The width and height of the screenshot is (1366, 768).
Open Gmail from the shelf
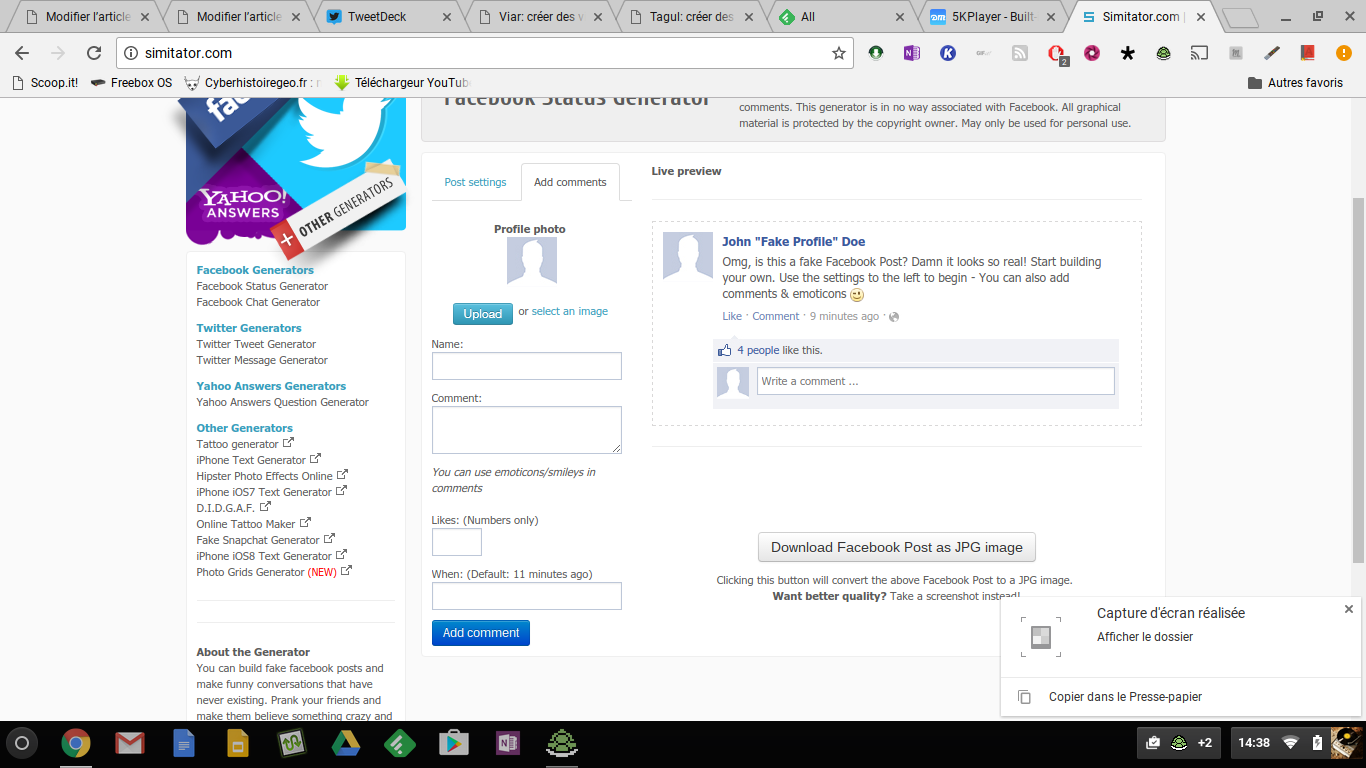coord(129,743)
